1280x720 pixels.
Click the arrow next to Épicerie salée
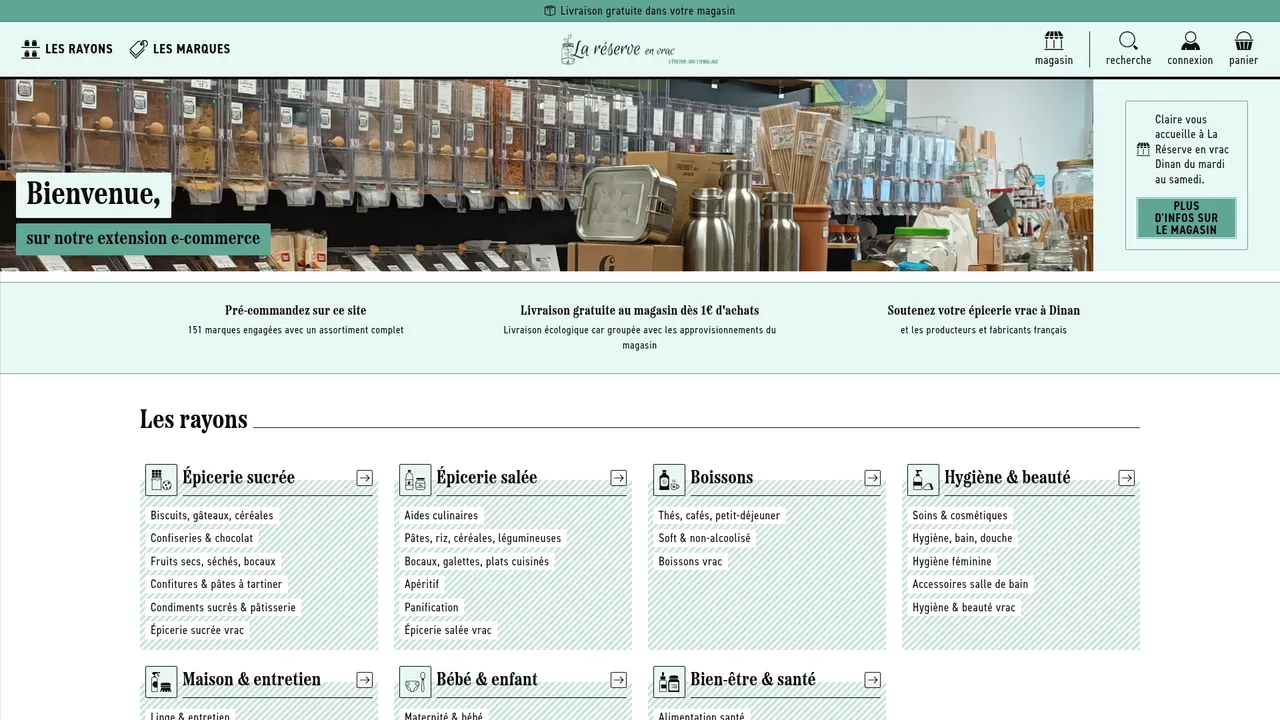(619, 478)
